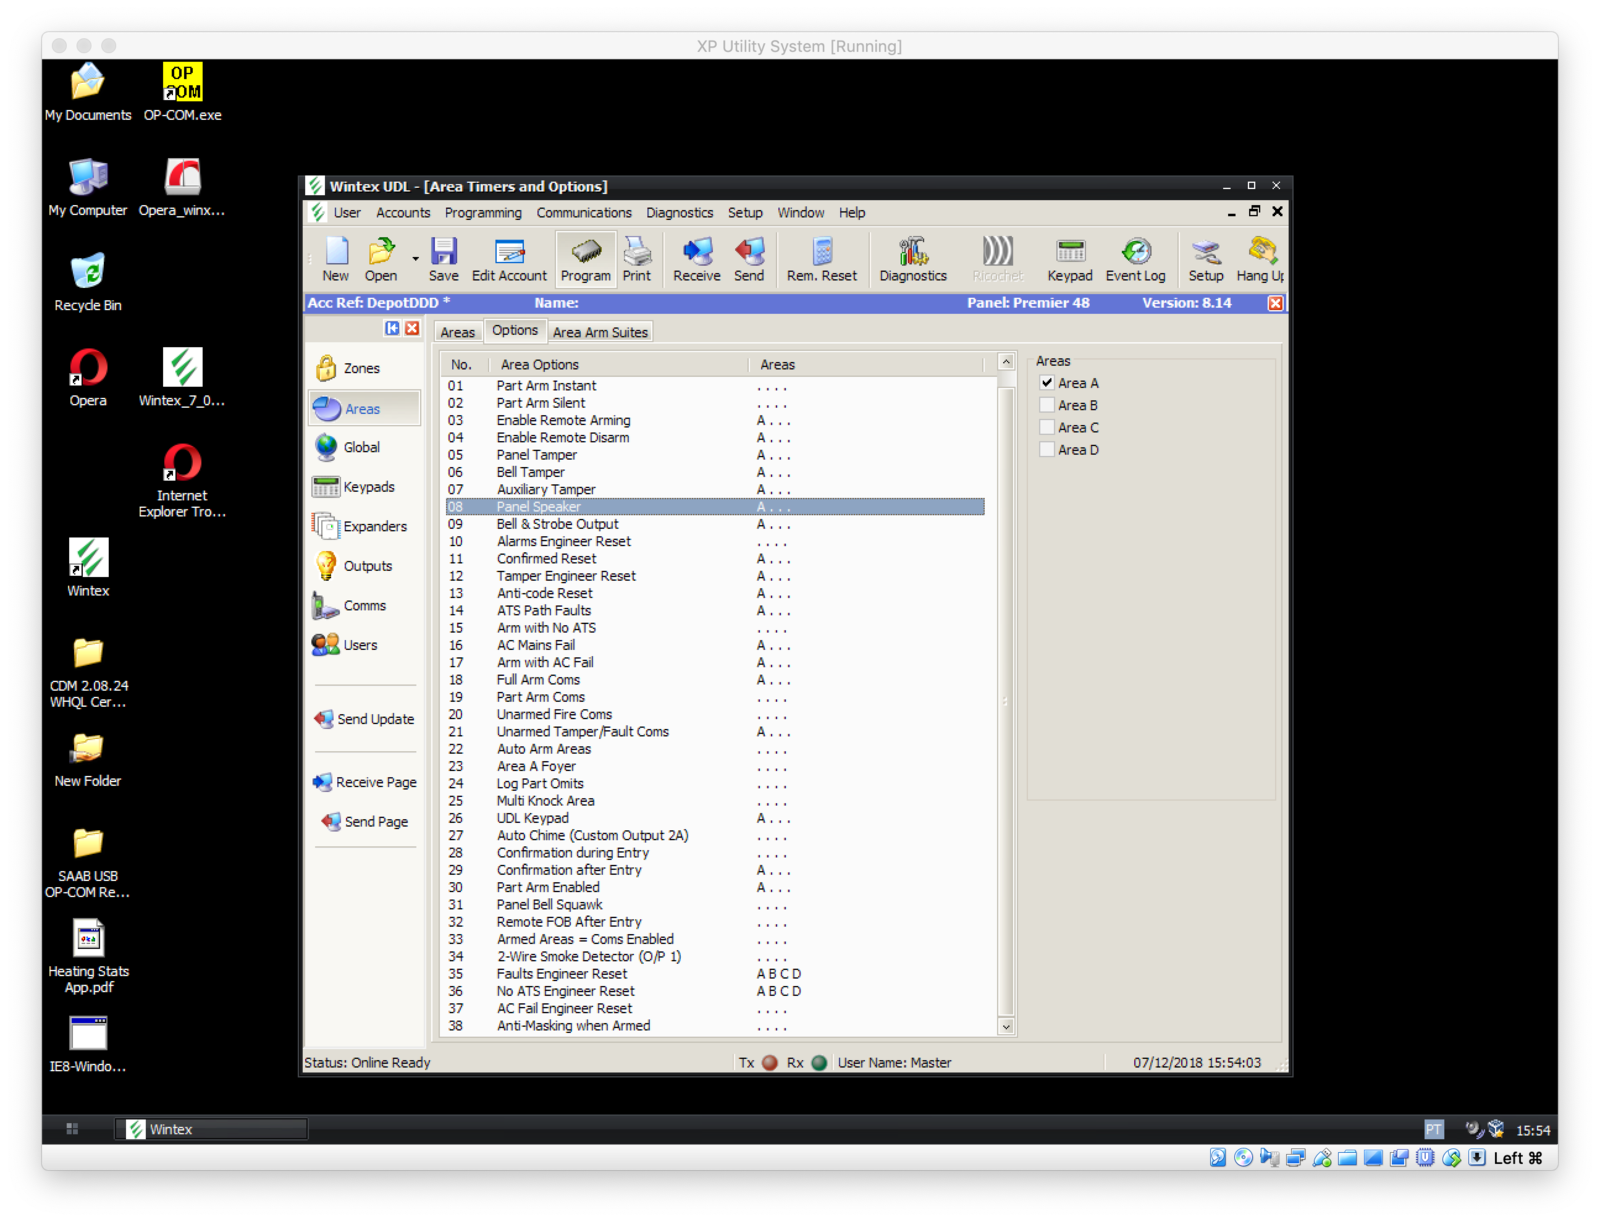Open the Communications menu
1600x1222 pixels.
coord(584,213)
